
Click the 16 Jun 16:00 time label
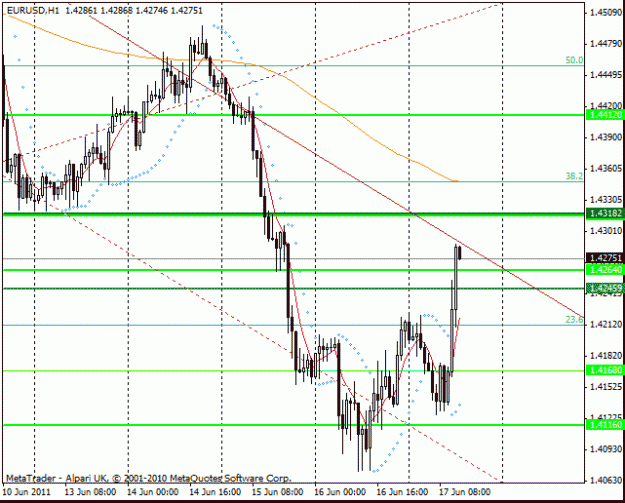click(402, 492)
